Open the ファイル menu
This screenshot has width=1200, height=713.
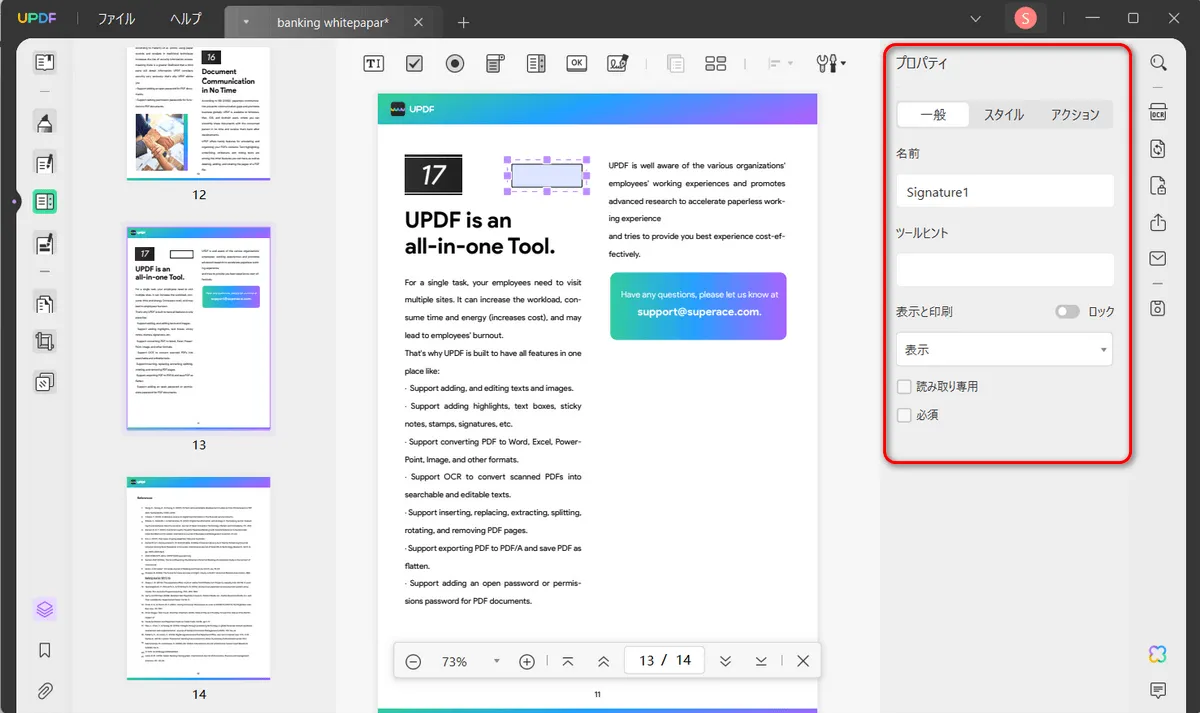pyautogui.click(x=117, y=19)
